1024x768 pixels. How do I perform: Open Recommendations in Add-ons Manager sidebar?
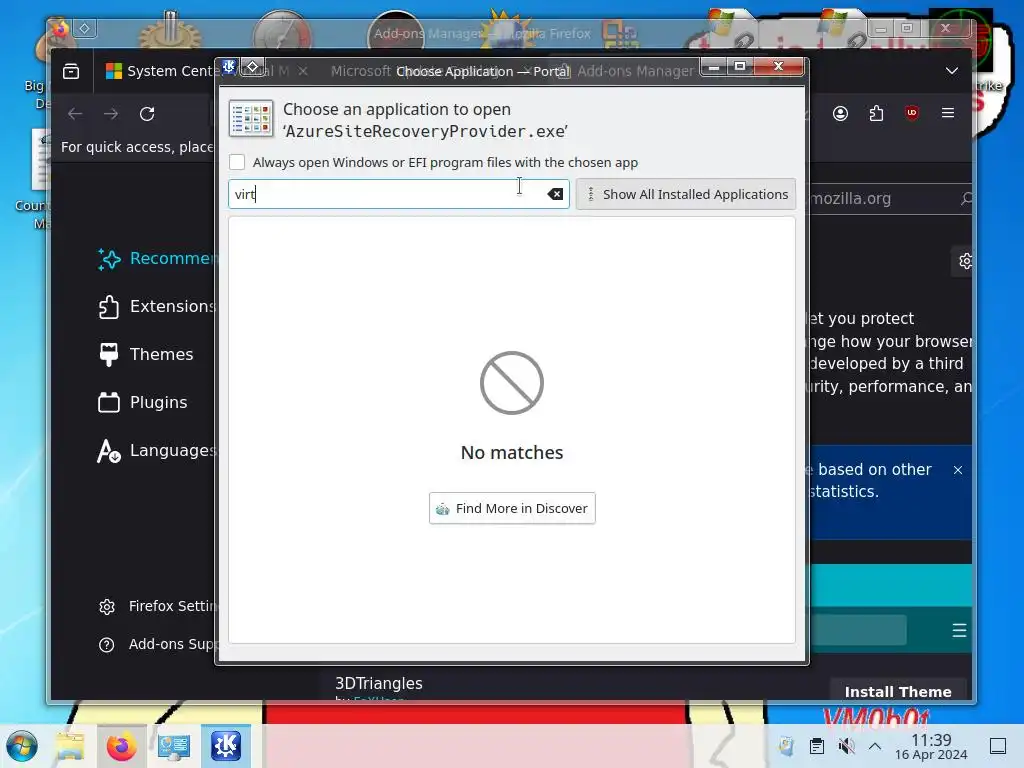(x=157, y=259)
